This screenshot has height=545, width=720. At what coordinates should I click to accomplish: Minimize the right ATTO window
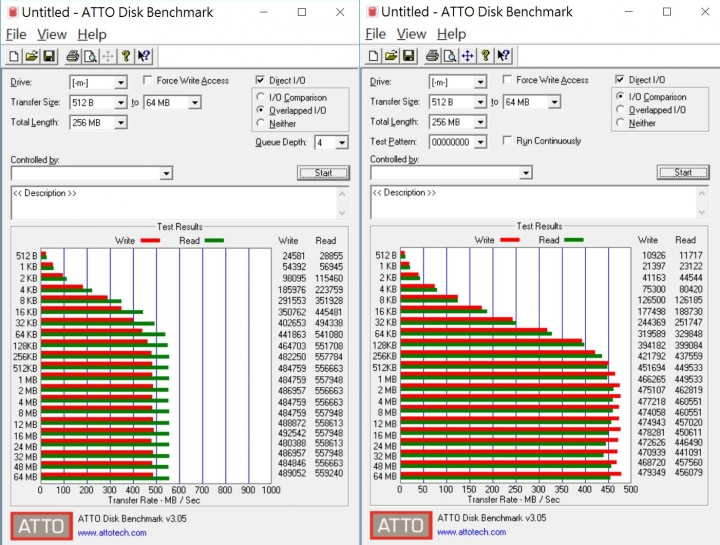629,12
